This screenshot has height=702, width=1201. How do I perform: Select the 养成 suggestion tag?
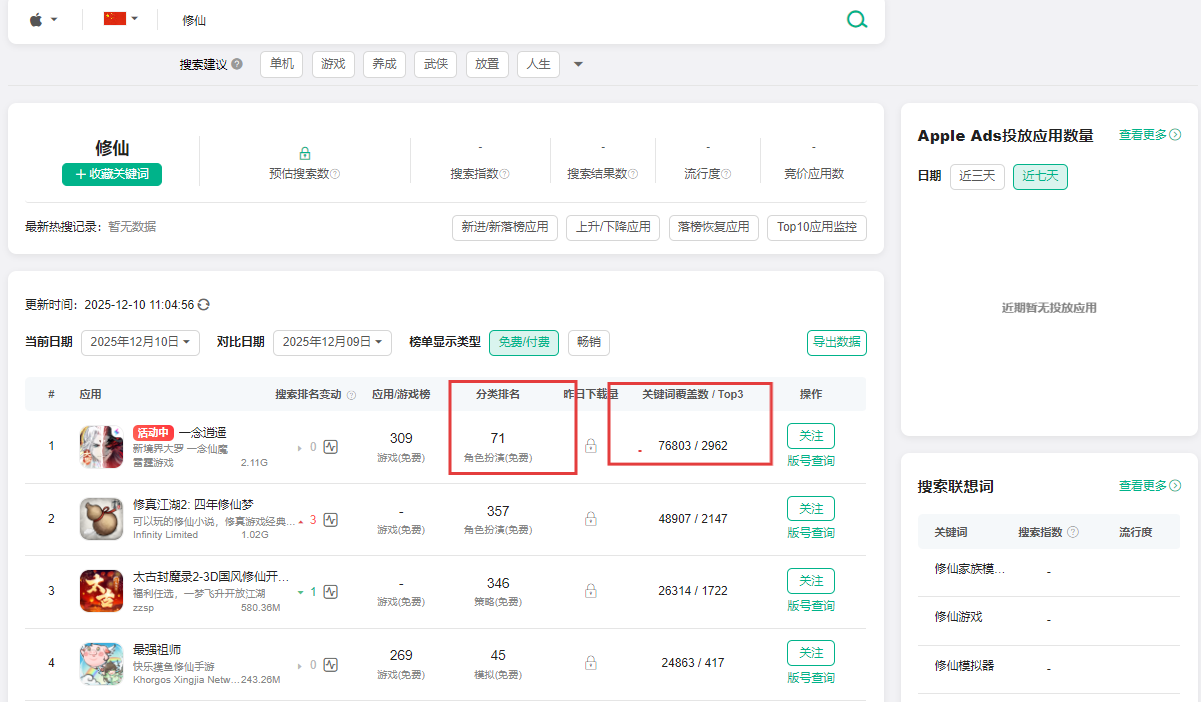click(x=384, y=63)
